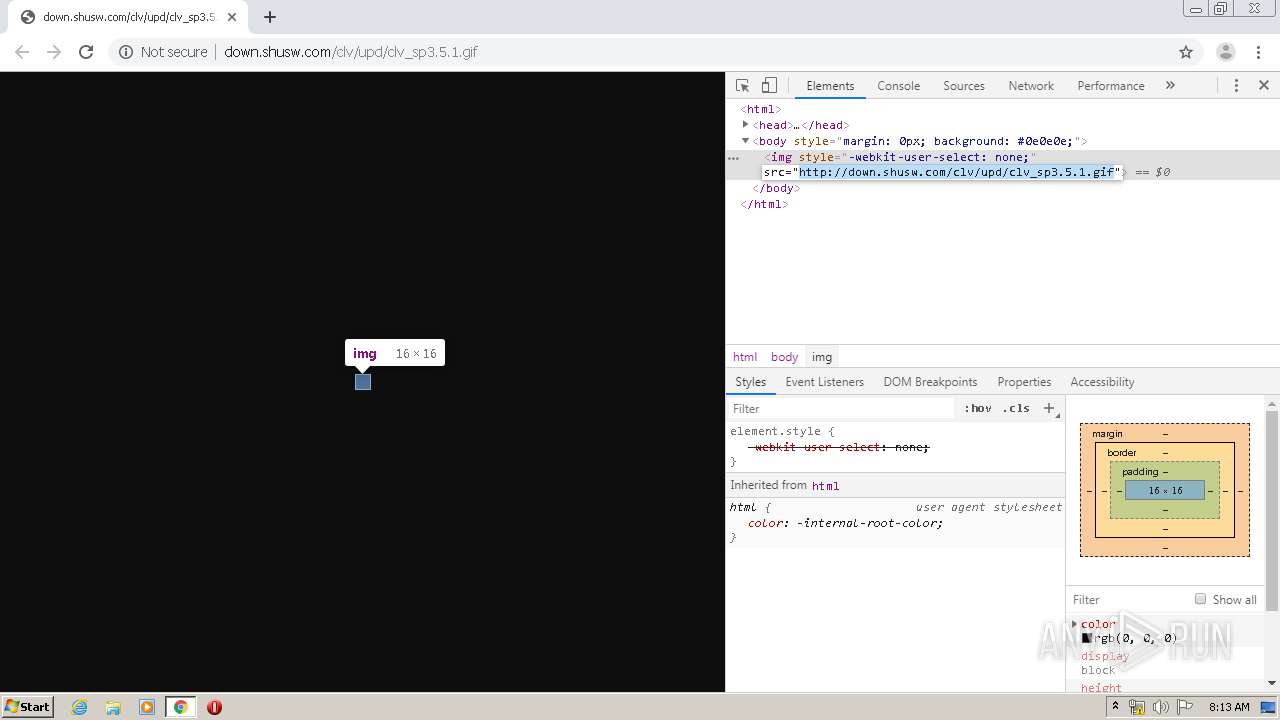Open the Performance tab
The height and width of the screenshot is (720, 1280).
pyautogui.click(x=1111, y=86)
